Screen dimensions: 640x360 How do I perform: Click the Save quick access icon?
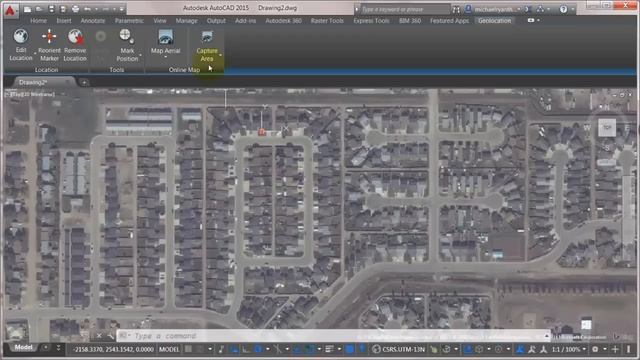click(x=51, y=9)
